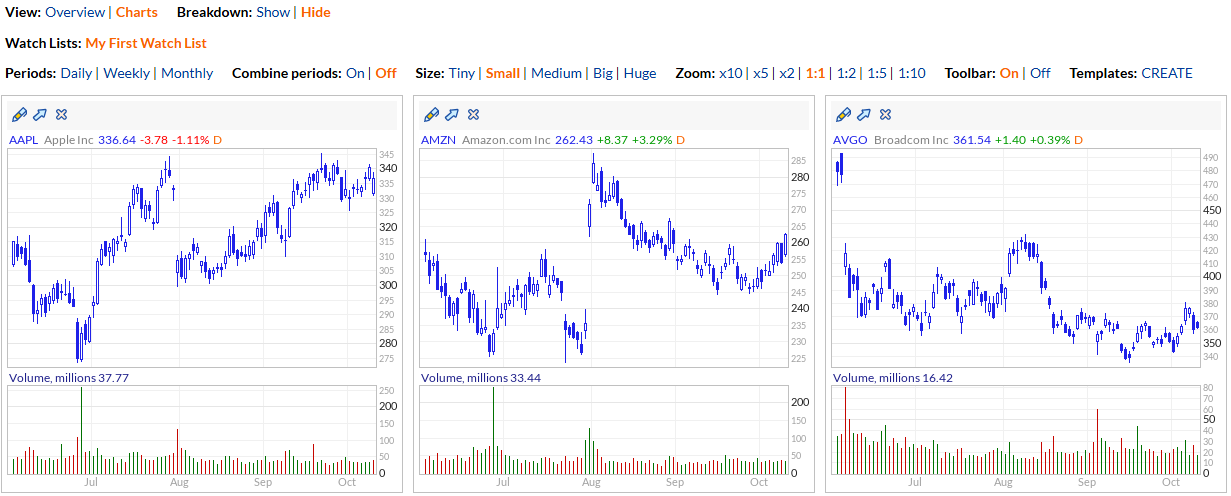The width and height of the screenshot is (1231, 496).
Task: Click the D period marker on AAPL
Action: (217, 140)
